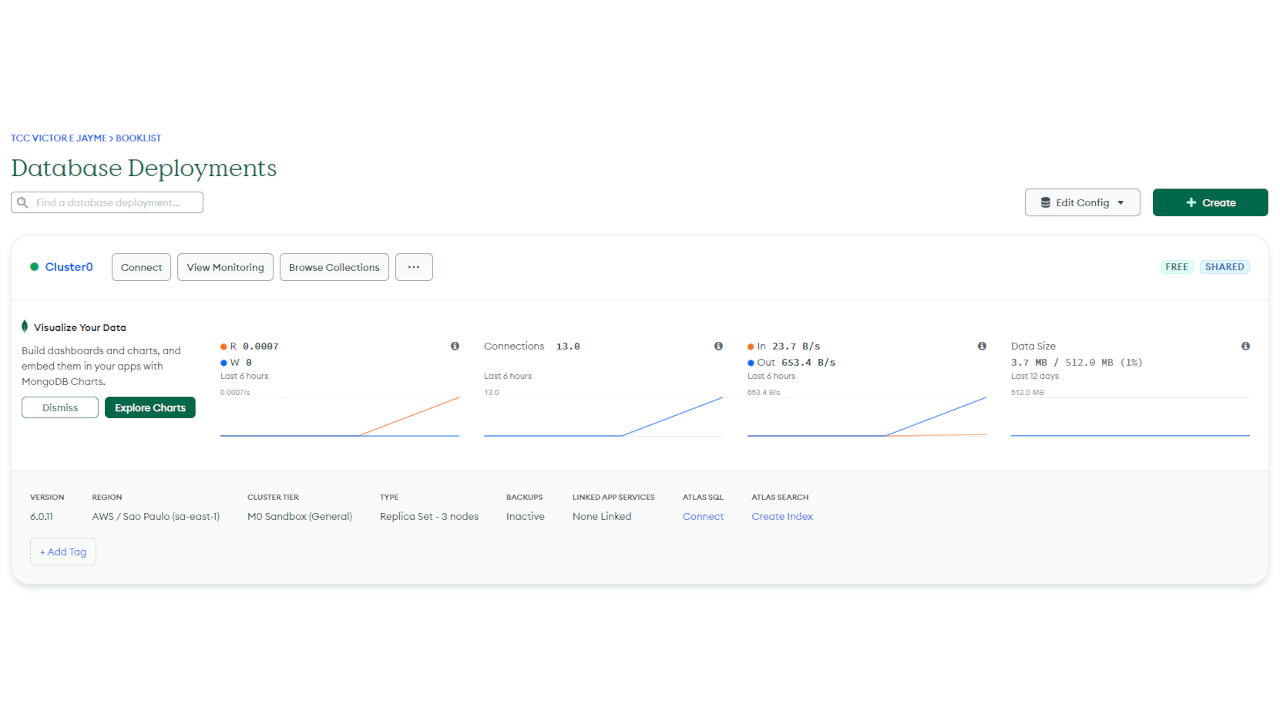Open the Cluster0 name link
Screen dimensions: 1280x720
pos(69,267)
